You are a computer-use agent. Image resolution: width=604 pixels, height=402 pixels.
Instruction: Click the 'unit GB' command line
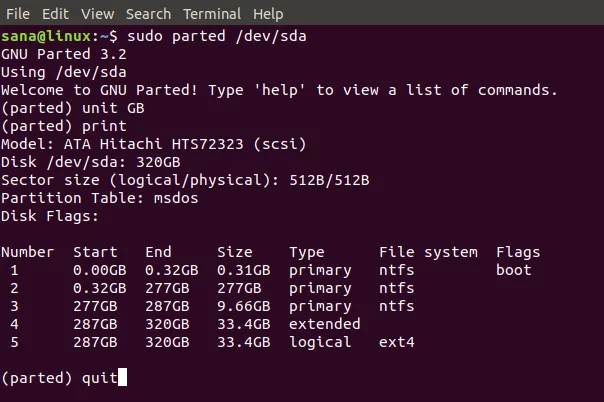[73, 108]
